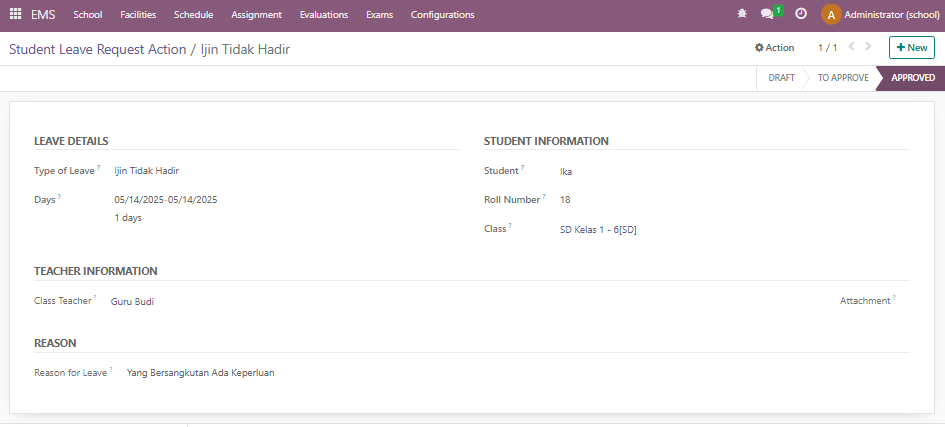Viewport: 945px width, 427px height.
Task: Select the TO APPROVE status stage
Action: point(843,78)
